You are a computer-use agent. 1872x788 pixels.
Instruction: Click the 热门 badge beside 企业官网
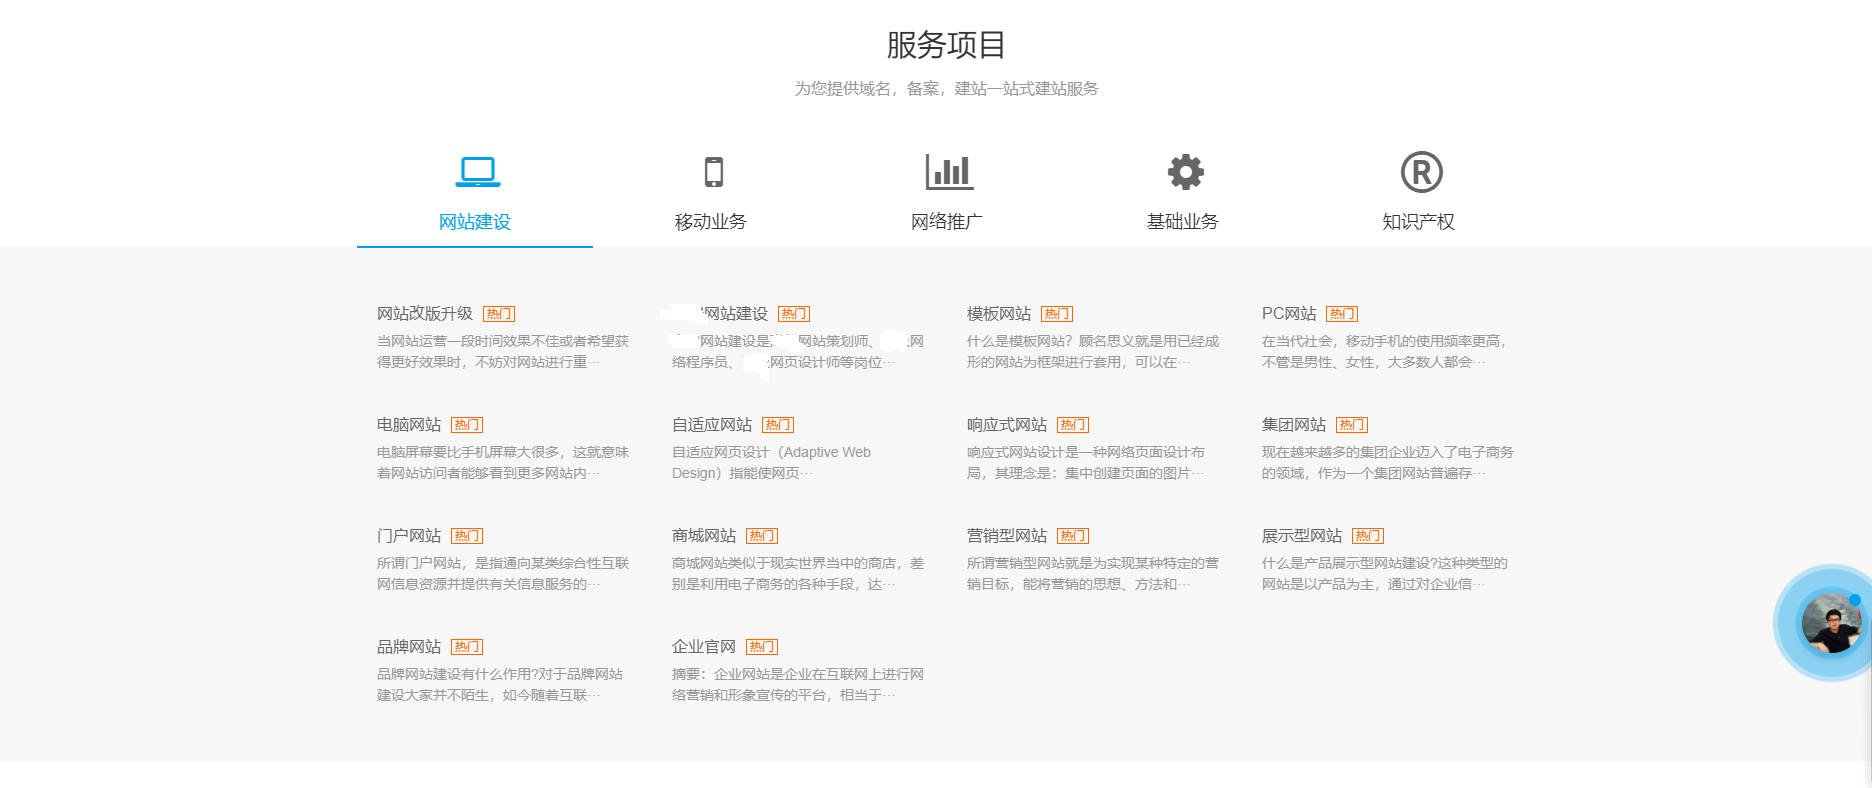click(762, 647)
